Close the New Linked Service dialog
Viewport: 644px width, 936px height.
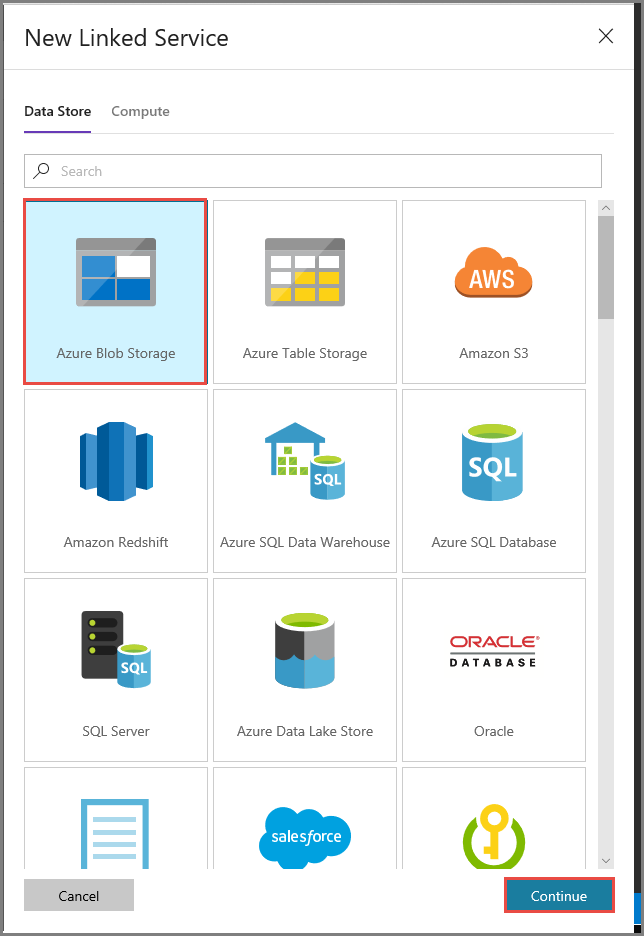point(606,36)
